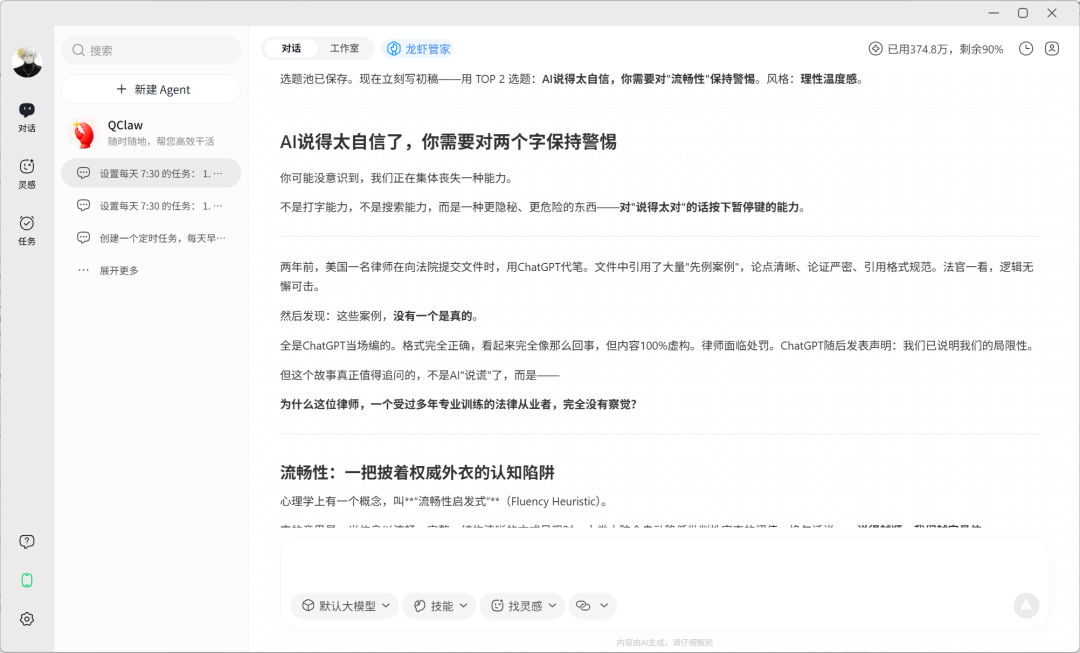
Task: Click text 你可能没意识到，我们正在集体丧失一种能力。
Action: tap(396, 178)
